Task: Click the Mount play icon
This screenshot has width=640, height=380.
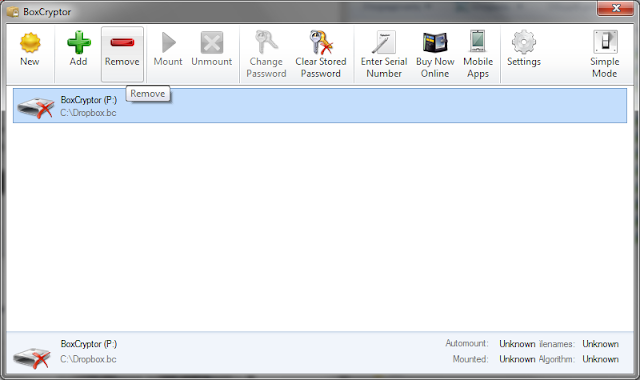Action: tap(168, 42)
